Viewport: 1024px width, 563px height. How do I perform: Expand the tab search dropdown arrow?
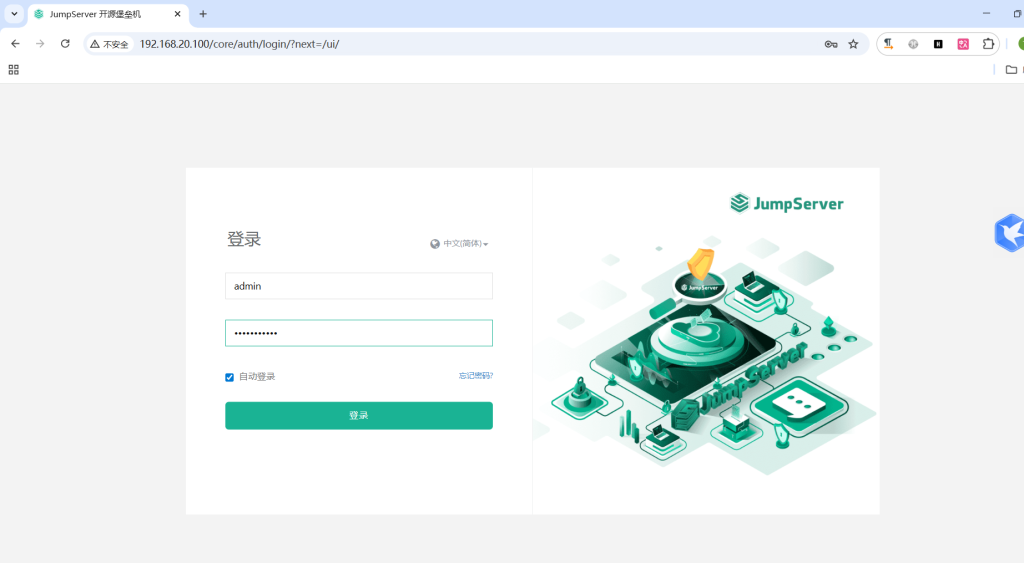coord(14,14)
